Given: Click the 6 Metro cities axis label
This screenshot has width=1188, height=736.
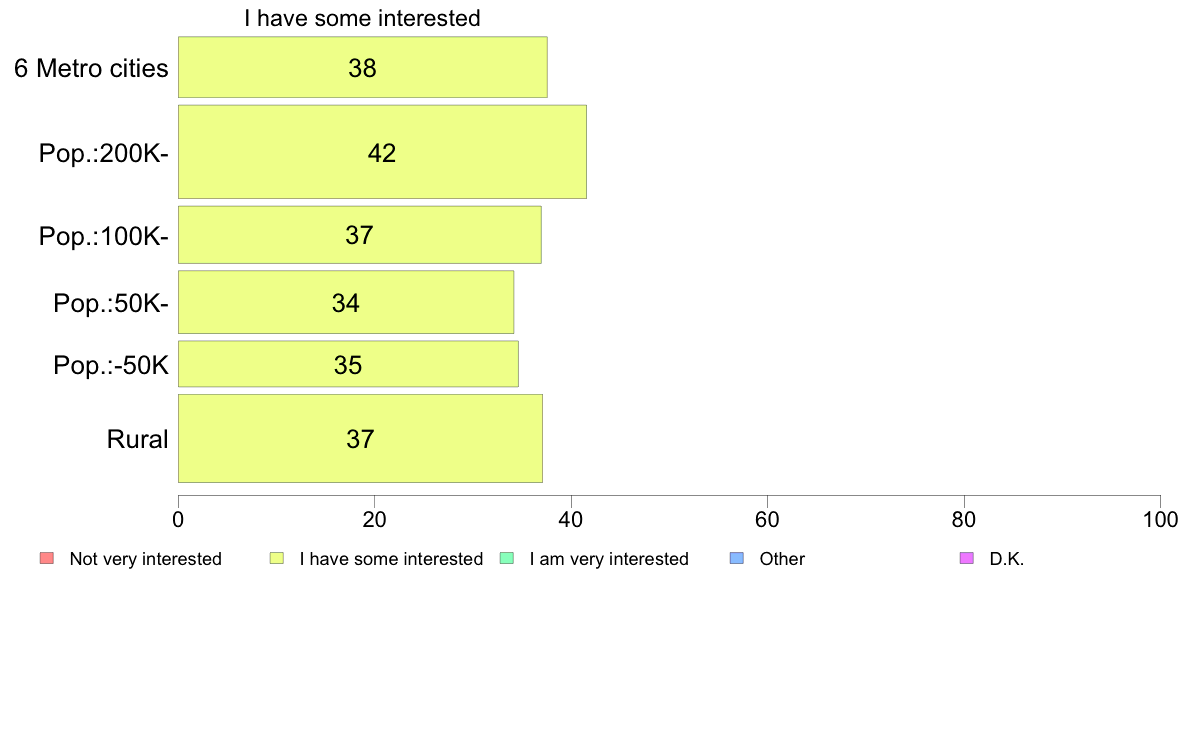Looking at the screenshot, I should pos(91,68).
